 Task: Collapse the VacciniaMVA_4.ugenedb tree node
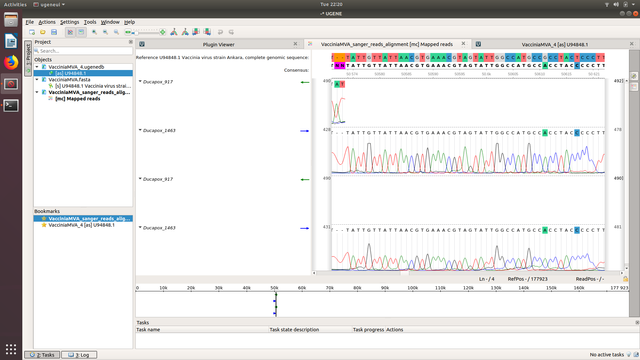tap(37, 67)
